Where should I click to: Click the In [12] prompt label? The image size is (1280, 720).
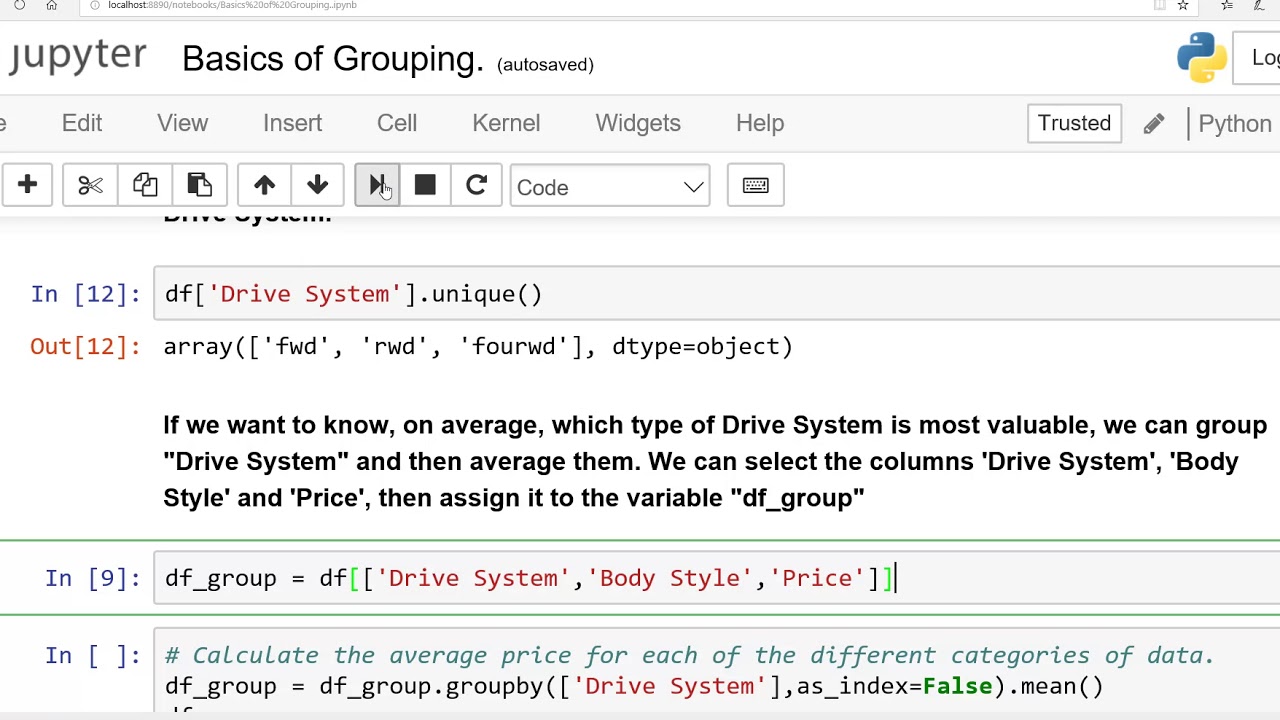(85, 294)
